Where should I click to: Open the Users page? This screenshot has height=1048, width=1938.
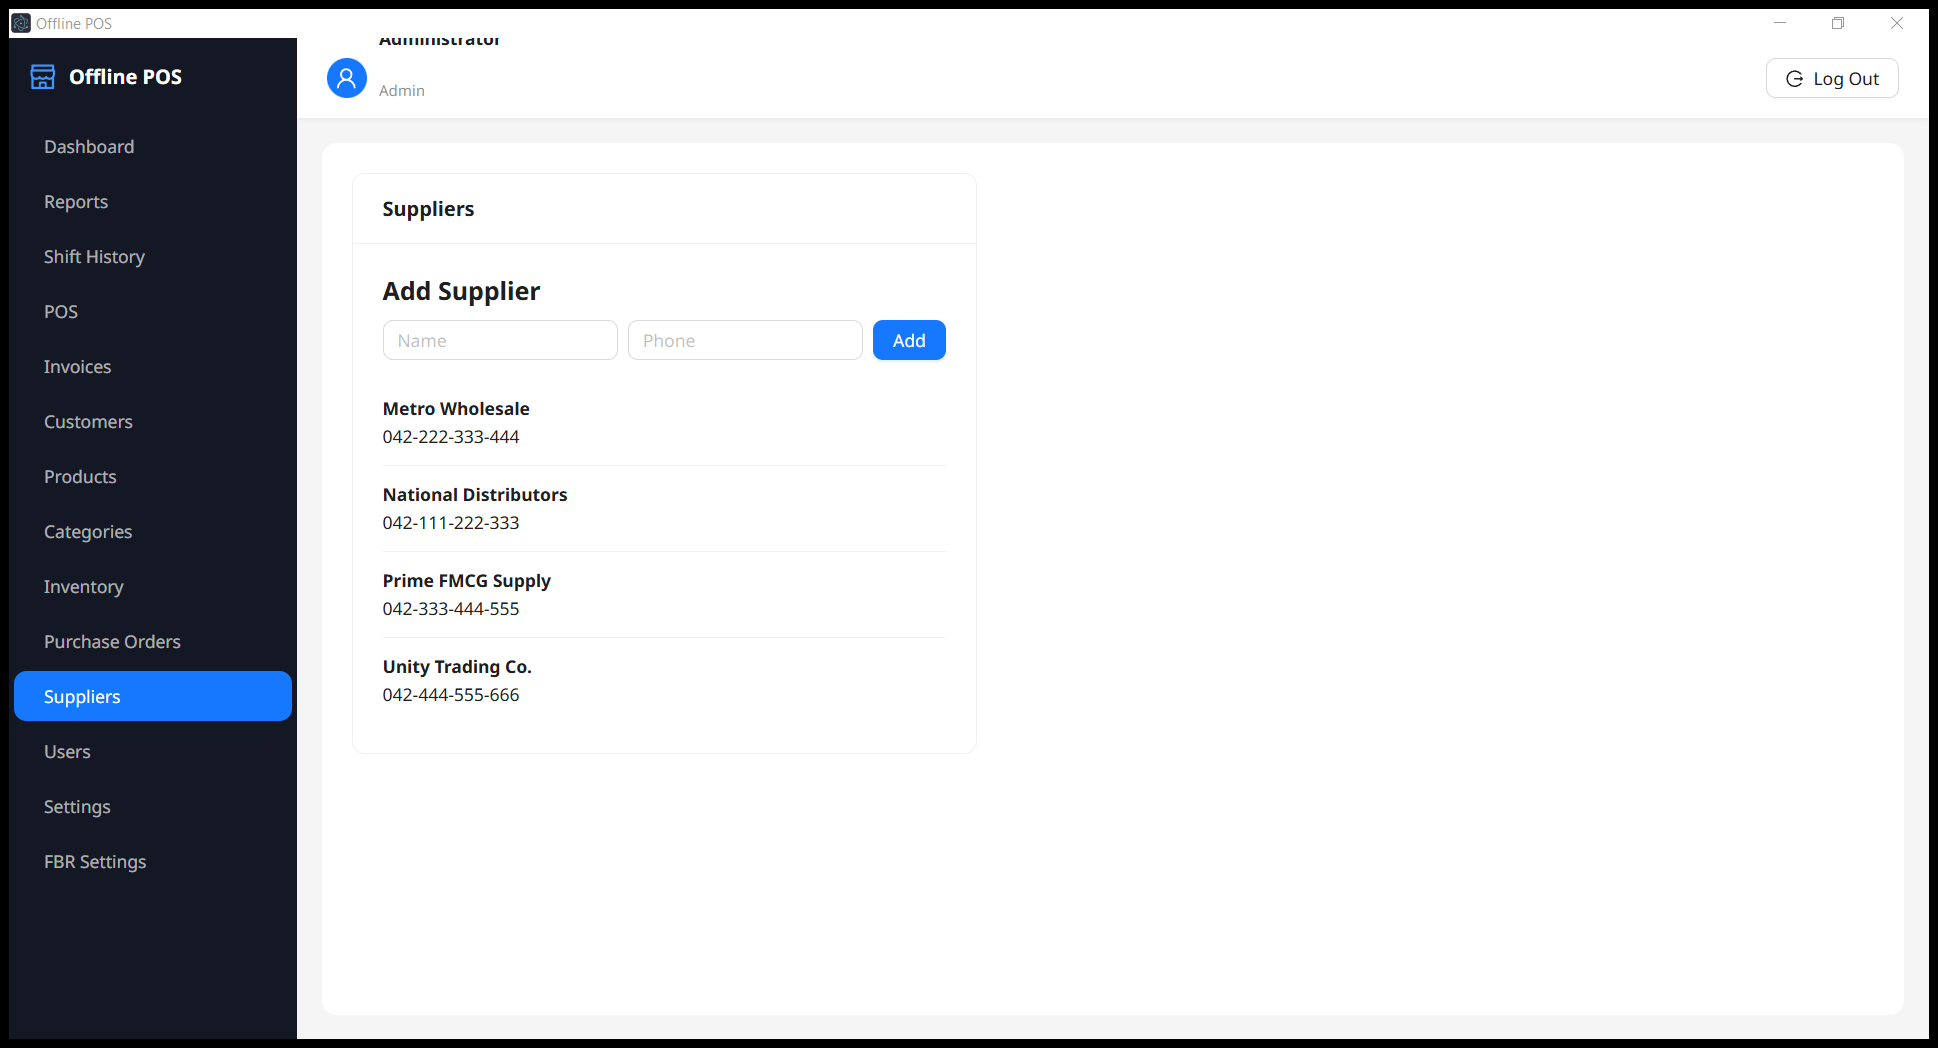[x=153, y=752]
